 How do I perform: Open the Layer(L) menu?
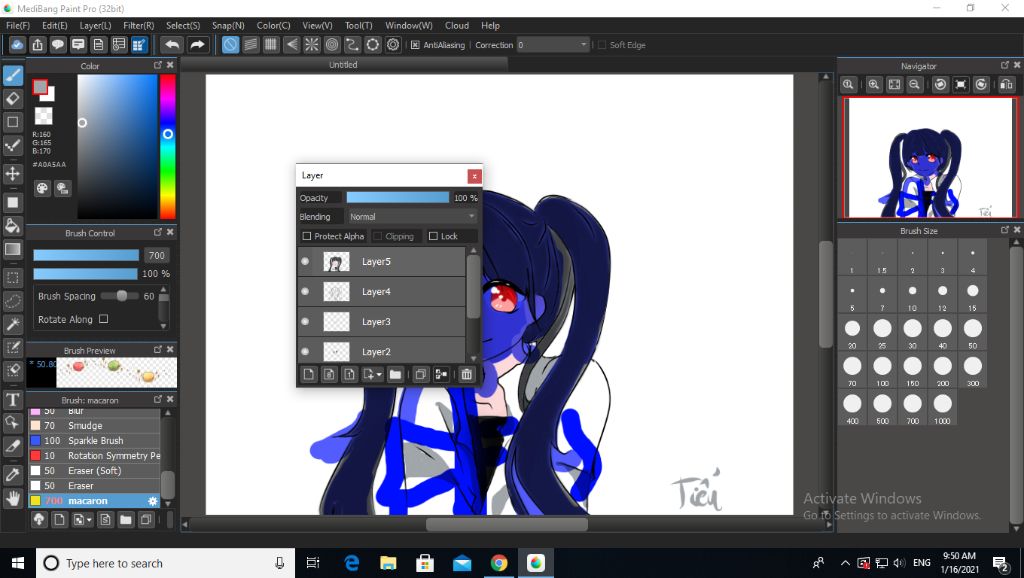click(x=95, y=25)
